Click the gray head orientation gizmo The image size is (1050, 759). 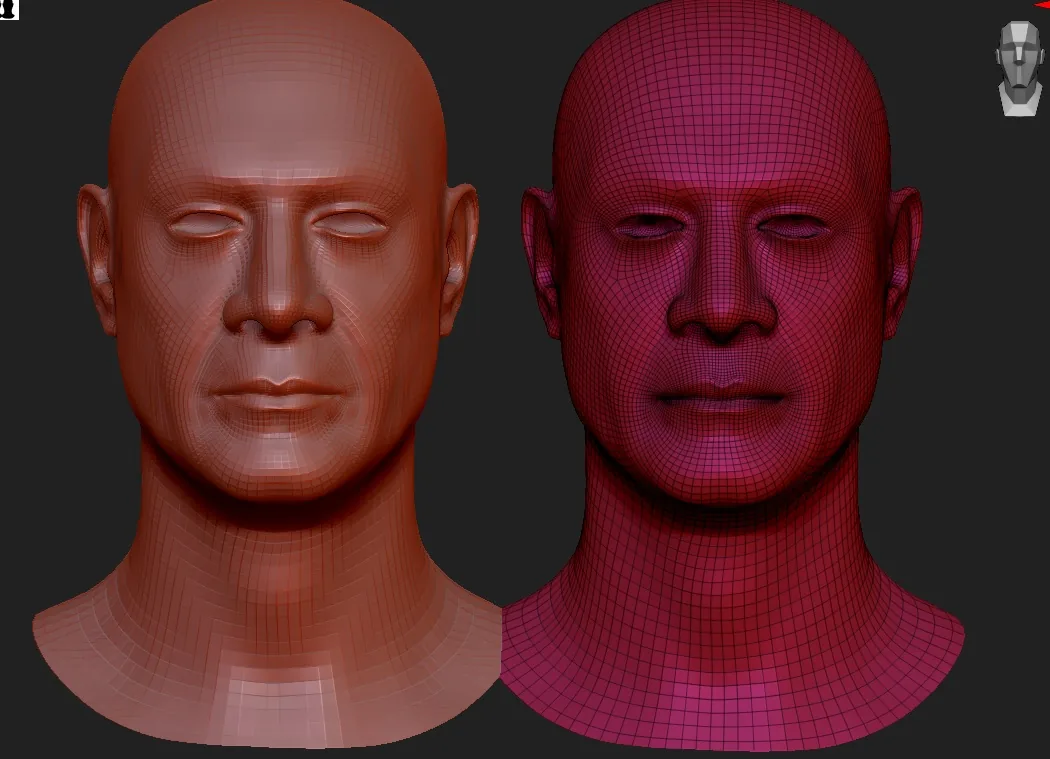[1020, 68]
